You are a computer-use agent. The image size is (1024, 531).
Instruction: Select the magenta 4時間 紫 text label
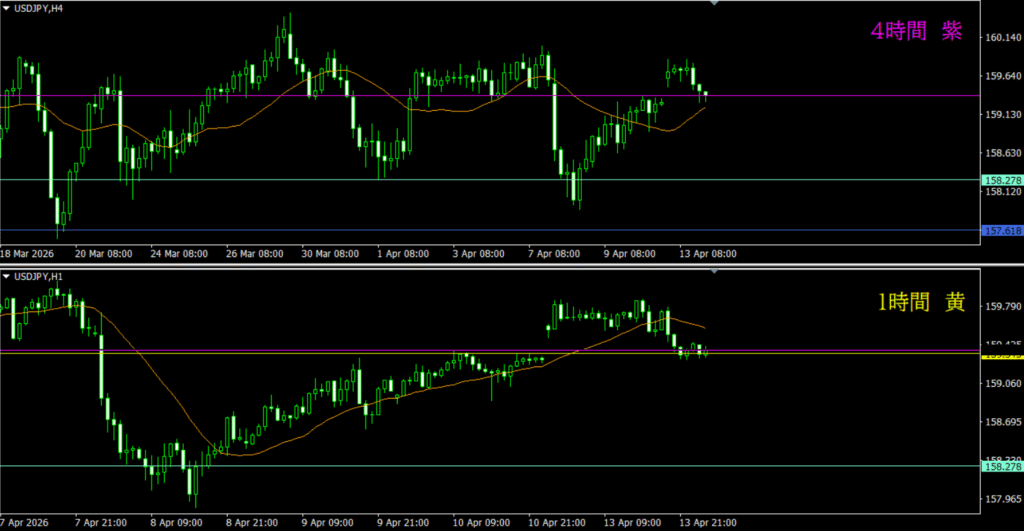coord(916,32)
